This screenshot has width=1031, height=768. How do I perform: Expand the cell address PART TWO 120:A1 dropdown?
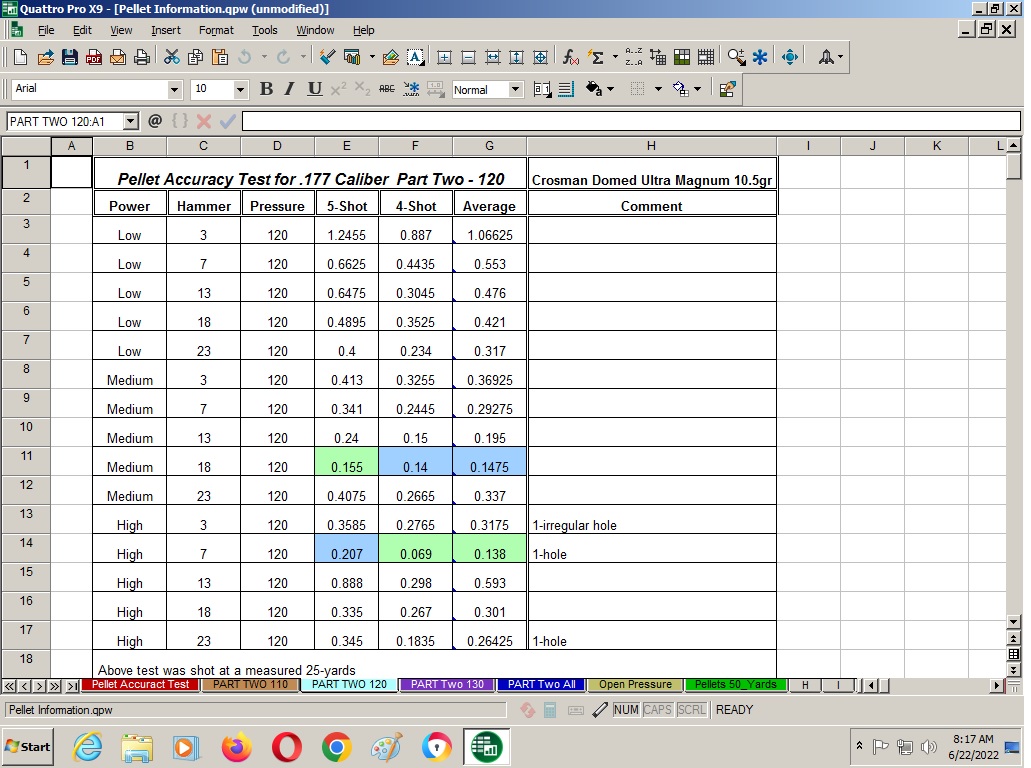pyautogui.click(x=130, y=121)
